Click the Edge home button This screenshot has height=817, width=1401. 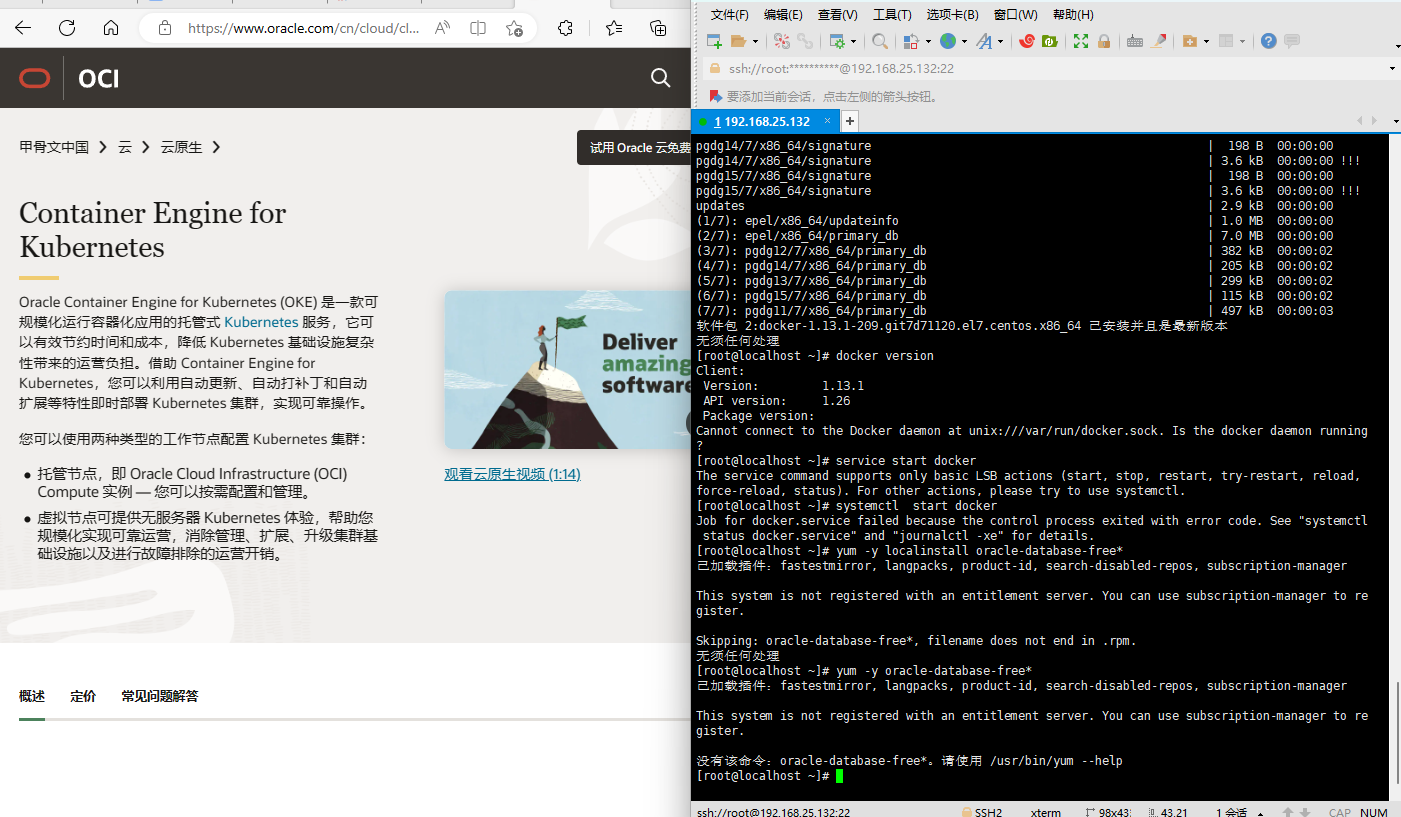pos(111,28)
